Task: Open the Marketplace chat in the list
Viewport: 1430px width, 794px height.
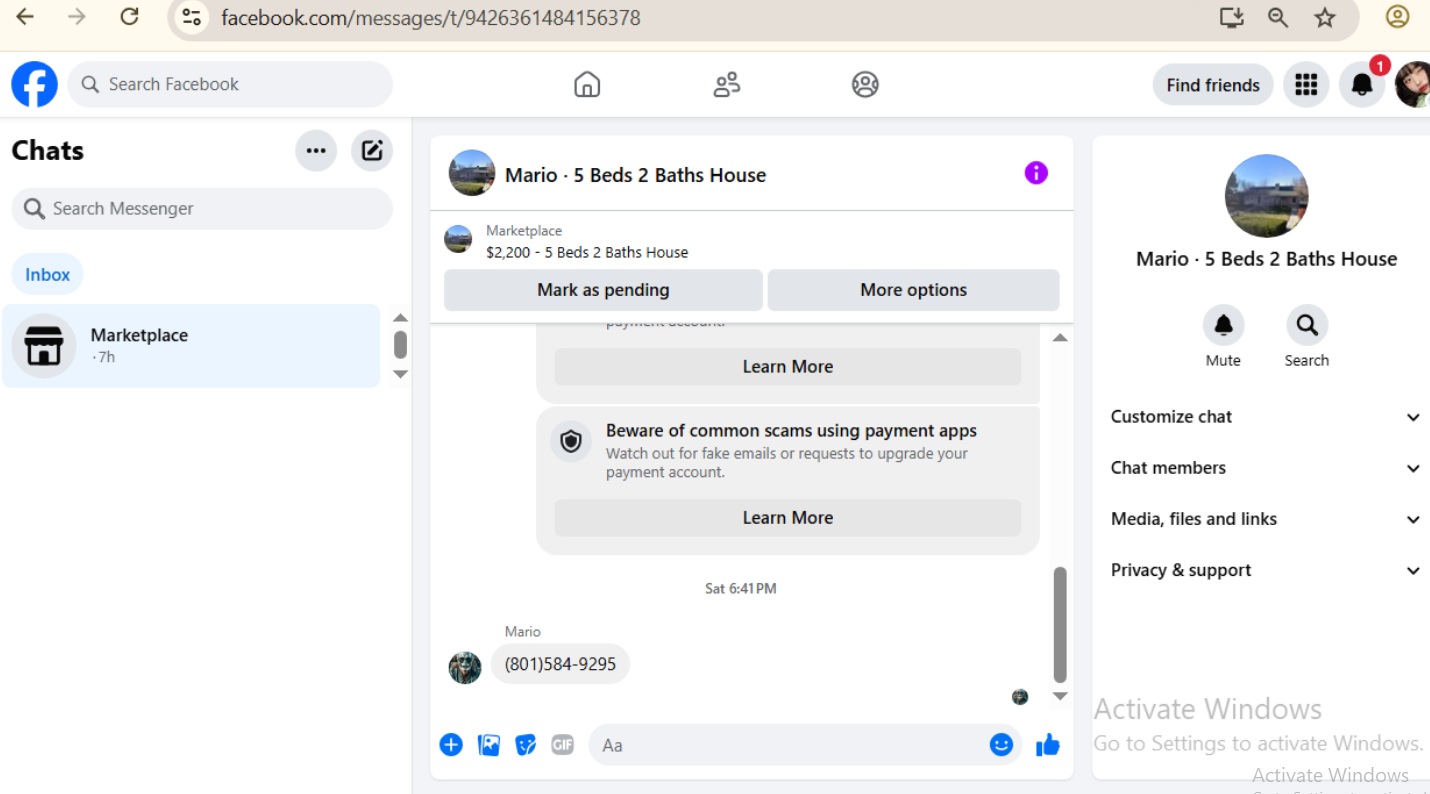Action: (191, 346)
